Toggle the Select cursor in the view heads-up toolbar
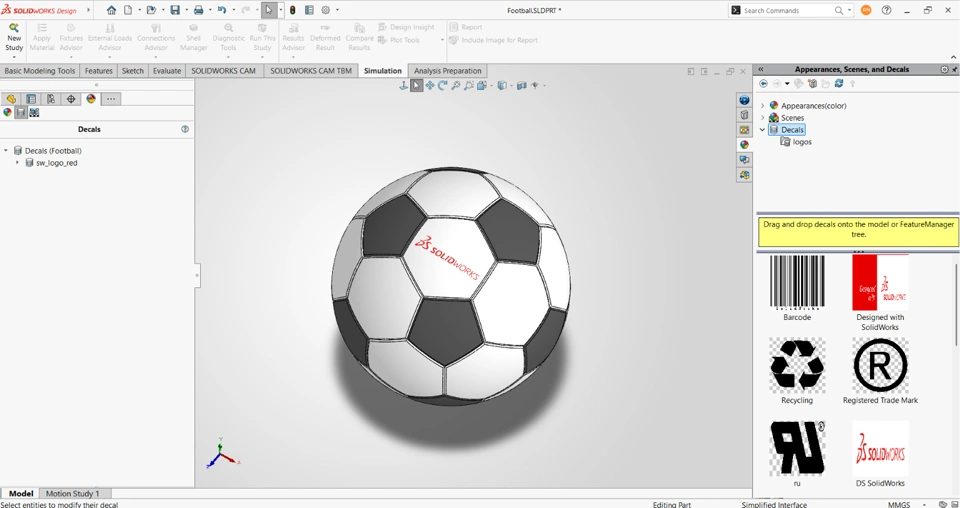960x508 pixels. pyautogui.click(x=416, y=86)
